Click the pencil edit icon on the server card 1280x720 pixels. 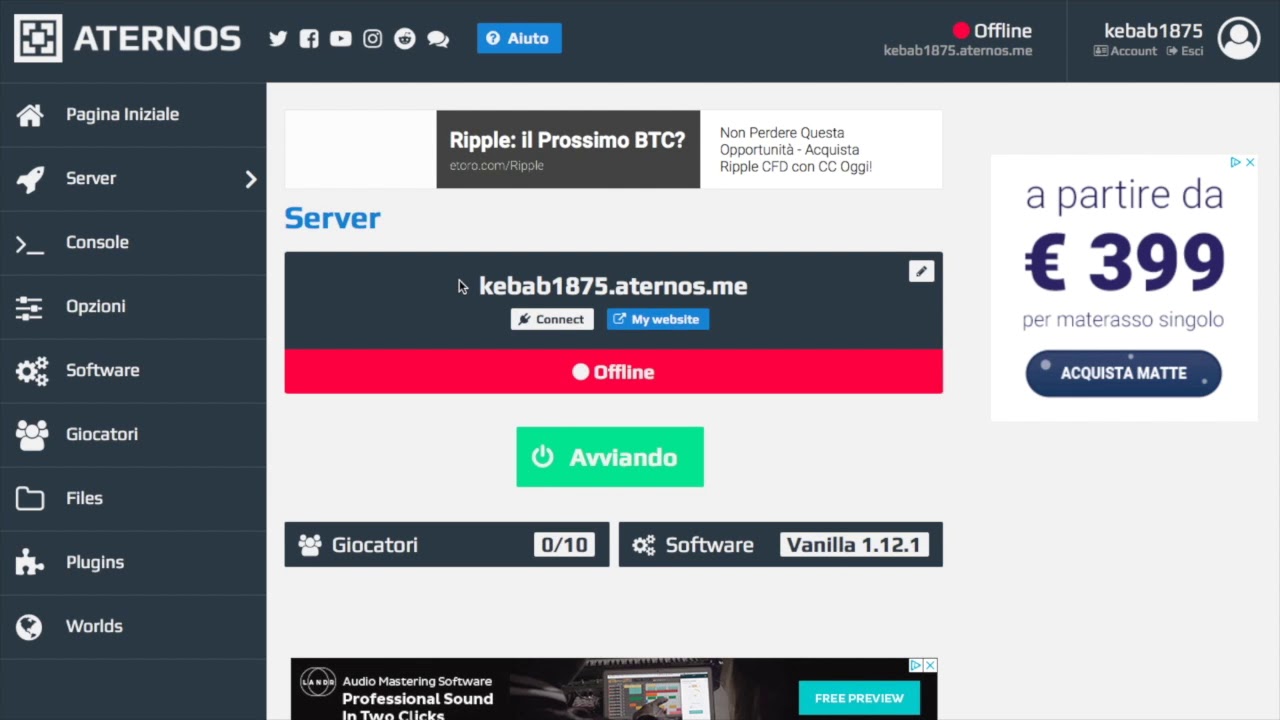pos(921,271)
